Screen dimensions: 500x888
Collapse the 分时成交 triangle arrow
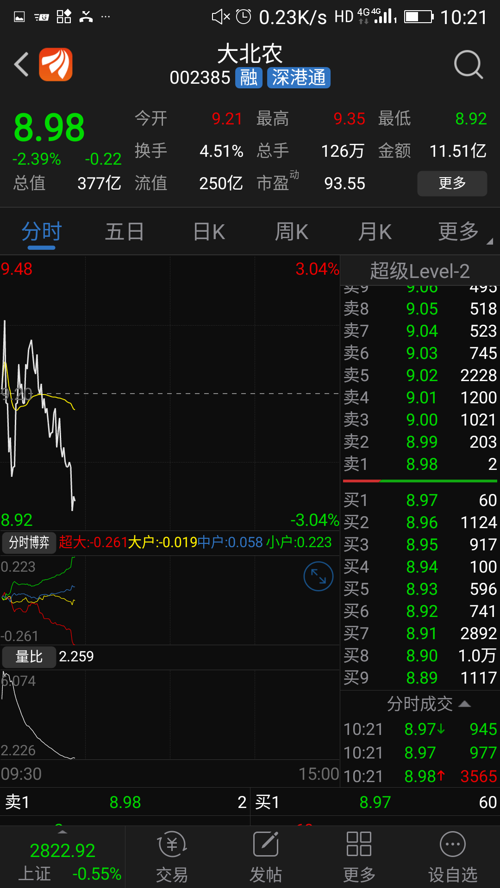point(464,705)
